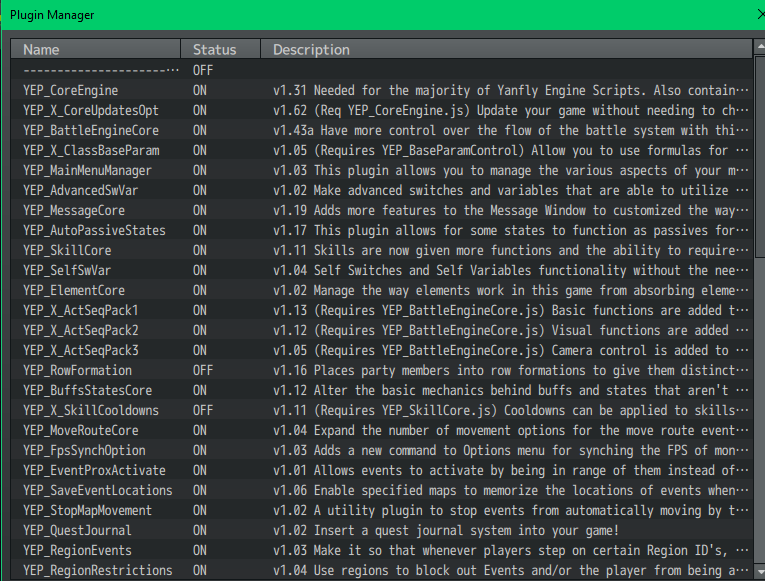
Task: Select the YEP_EventProxActivate plugin
Action: (382, 470)
